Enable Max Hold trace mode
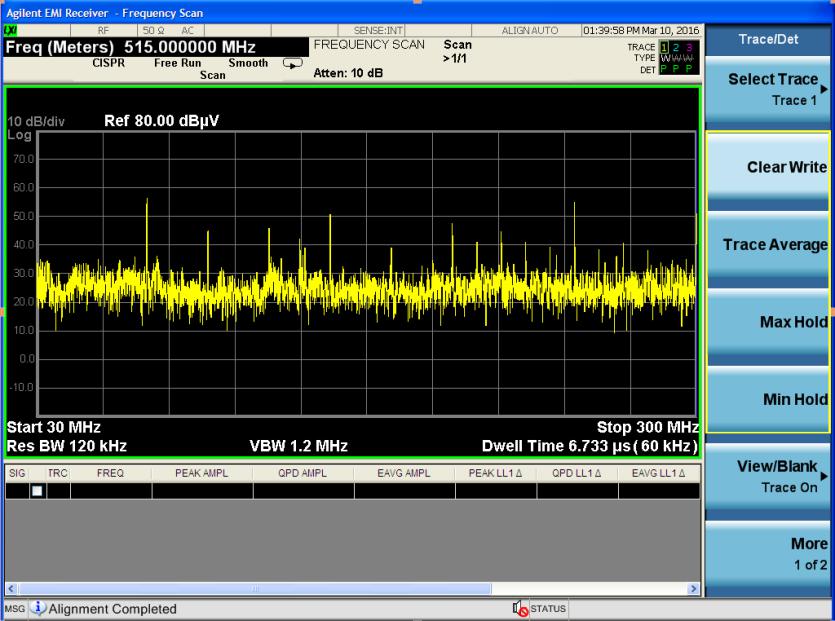This screenshot has height=621, width=835. pos(770,322)
